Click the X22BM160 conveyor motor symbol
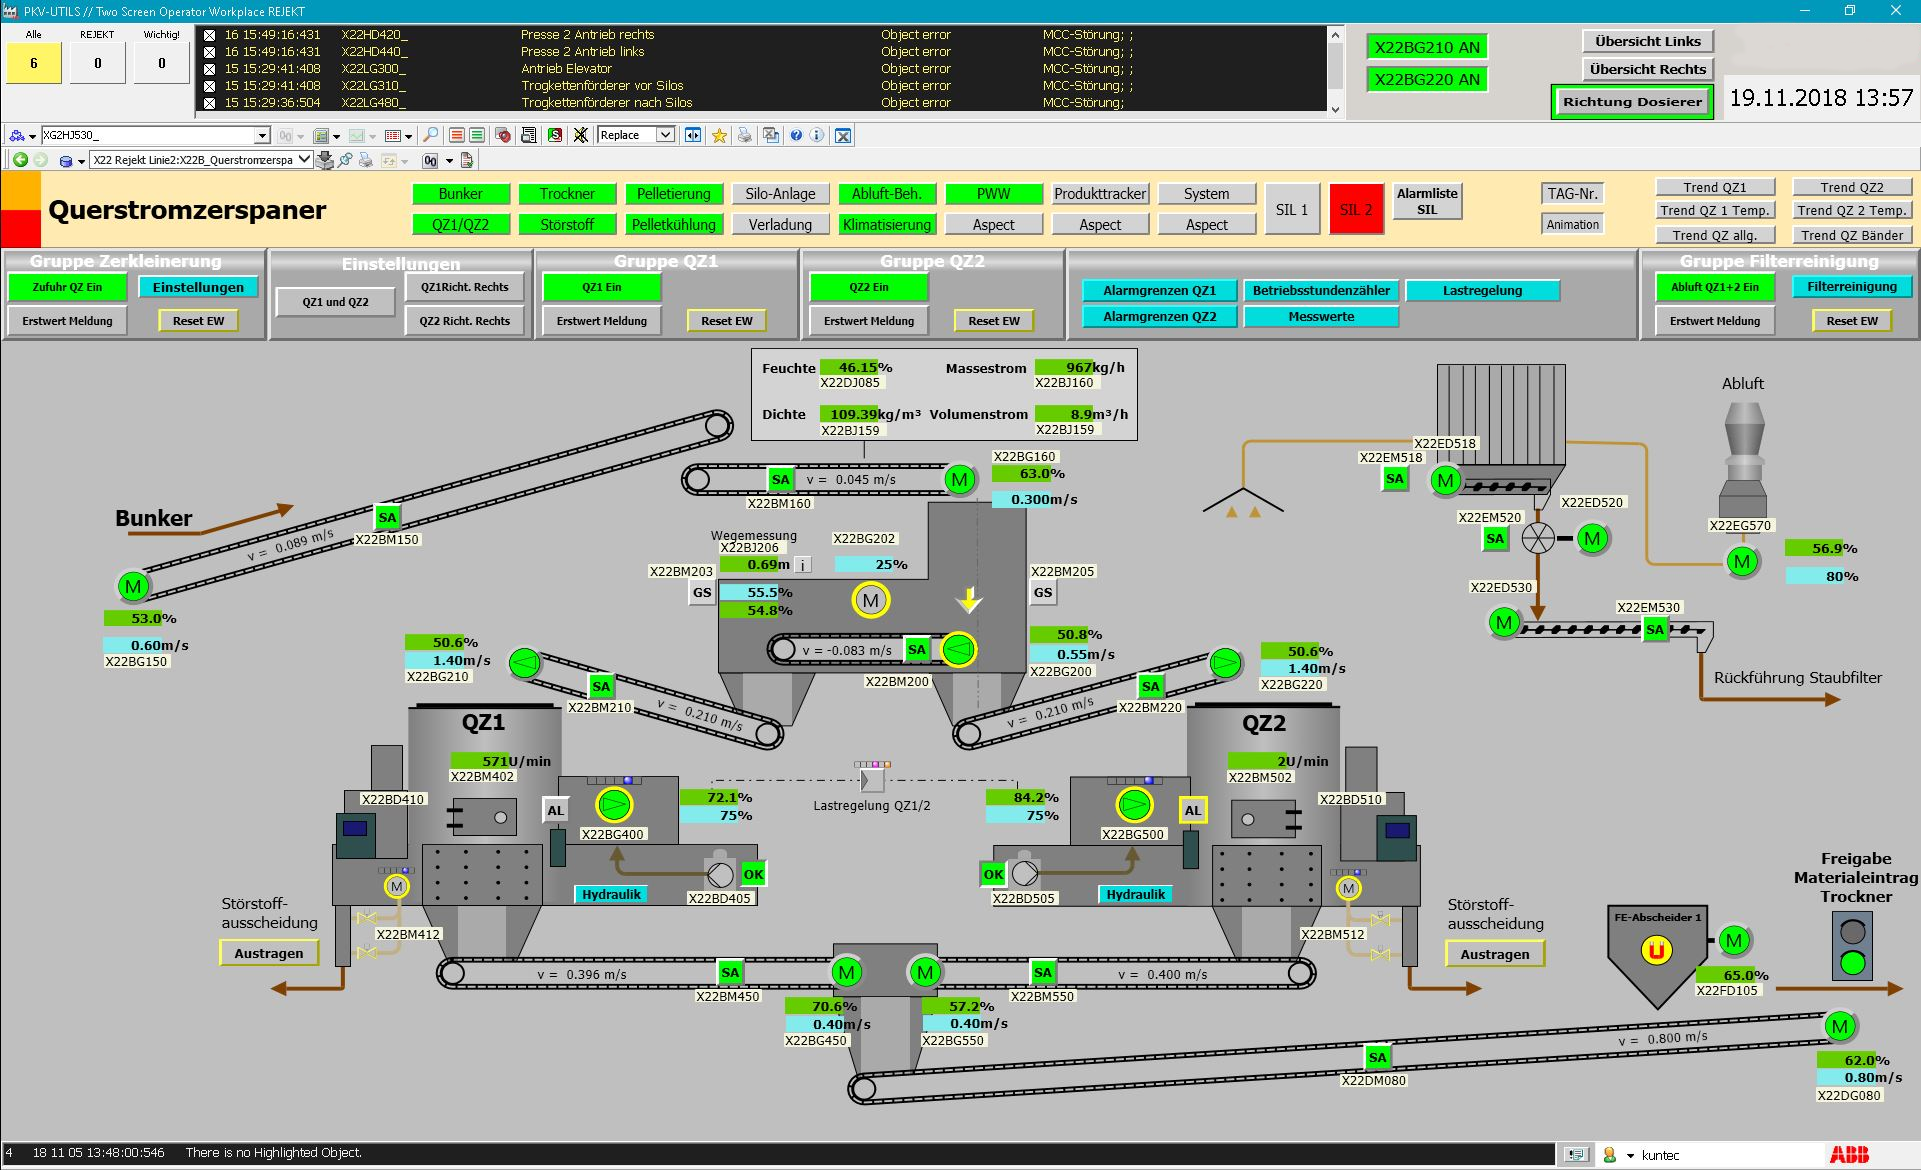The height and width of the screenshot is (1170, 1921). pyautogui.click(x=959, y=480)
